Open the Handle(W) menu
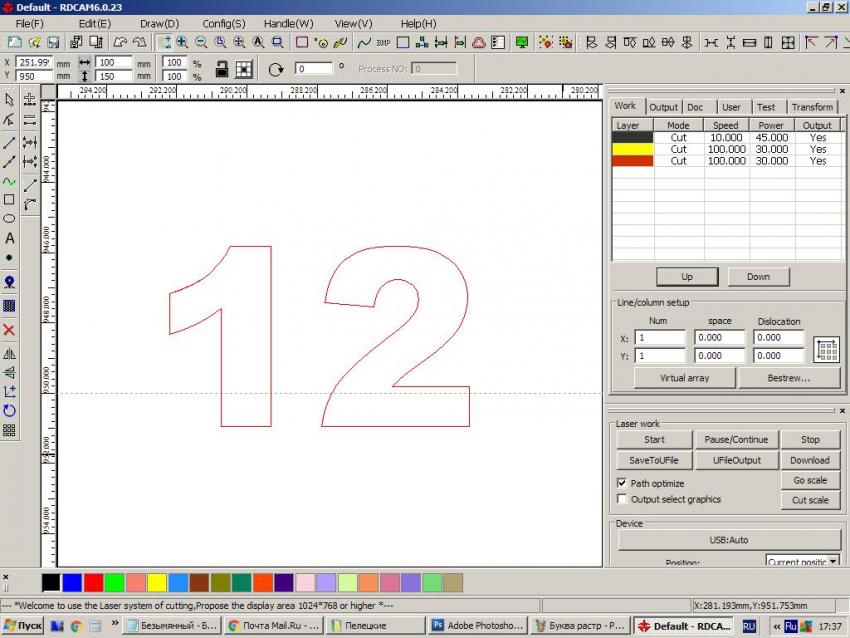Viewport: 850px width, 638px height. pos(288,23)
